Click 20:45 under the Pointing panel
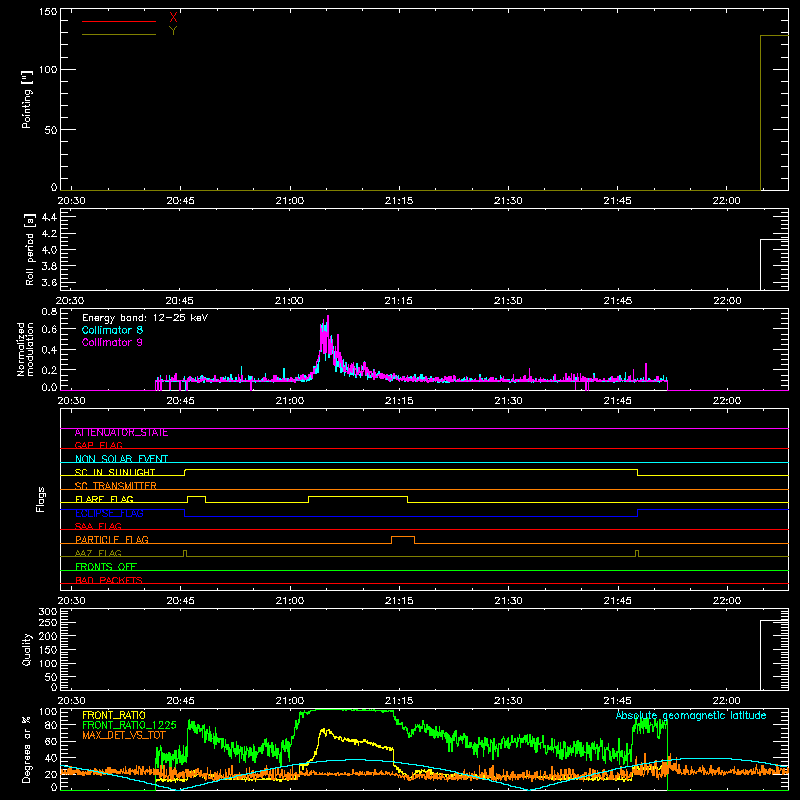Screen dimensions: 800x800 181,201
